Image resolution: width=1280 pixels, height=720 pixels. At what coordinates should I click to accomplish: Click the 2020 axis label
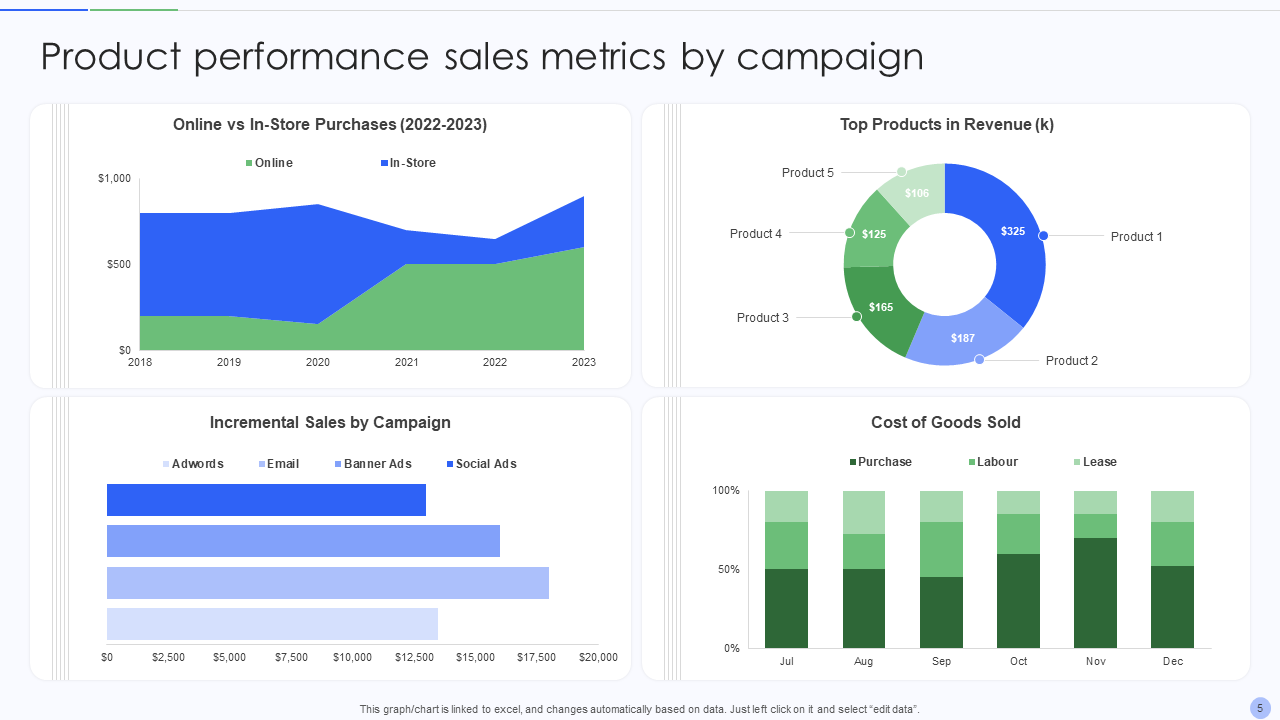[x=318, y=362]
